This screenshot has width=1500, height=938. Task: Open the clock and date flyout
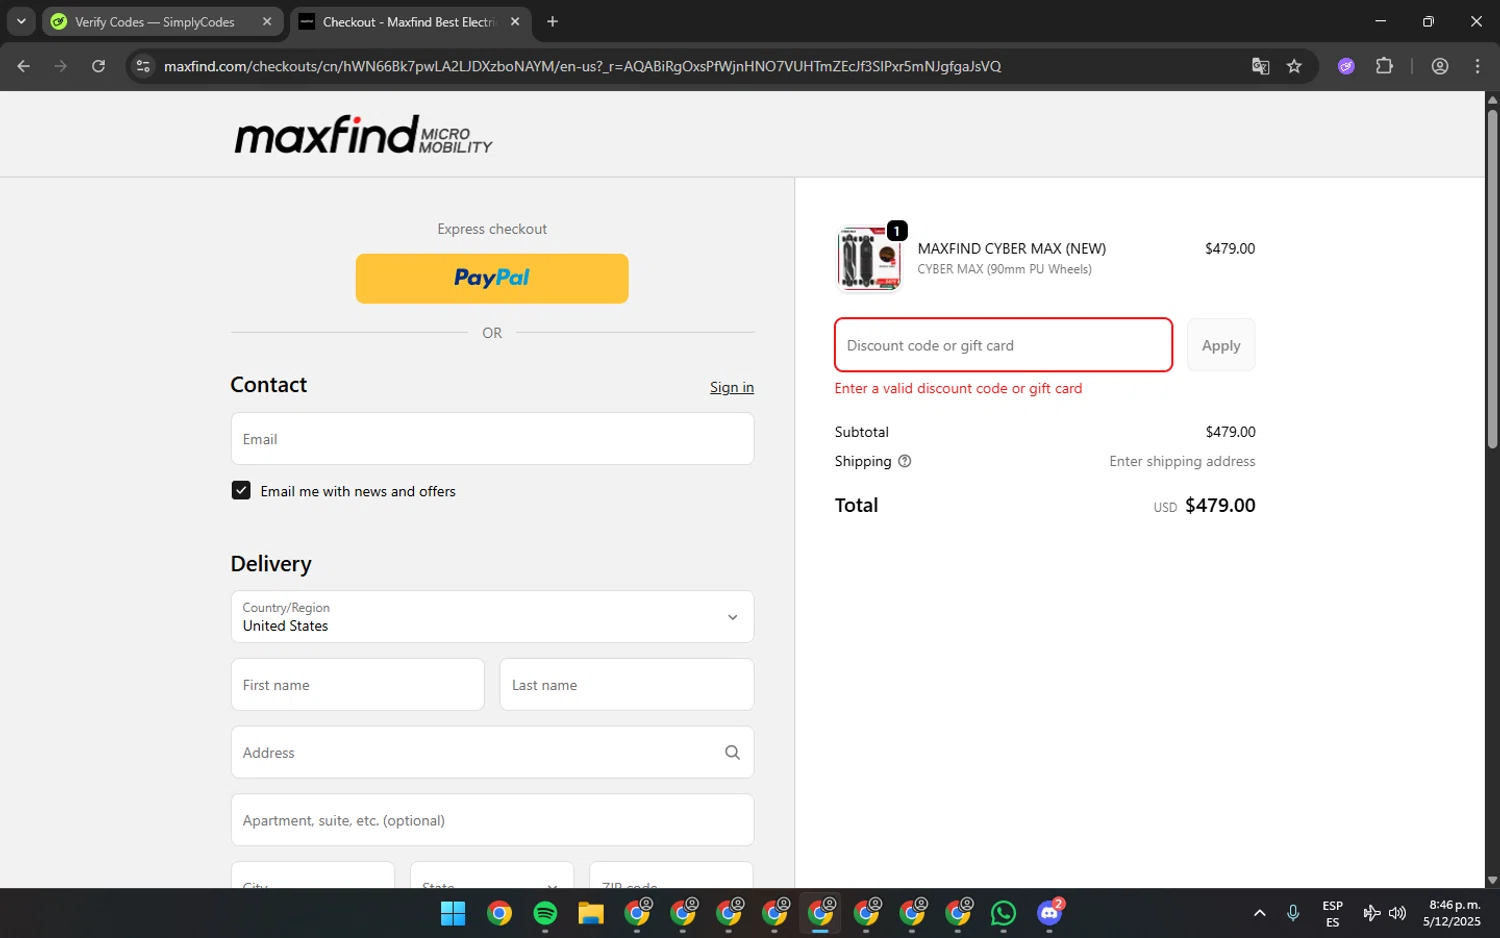click(x=1452, y=913)
